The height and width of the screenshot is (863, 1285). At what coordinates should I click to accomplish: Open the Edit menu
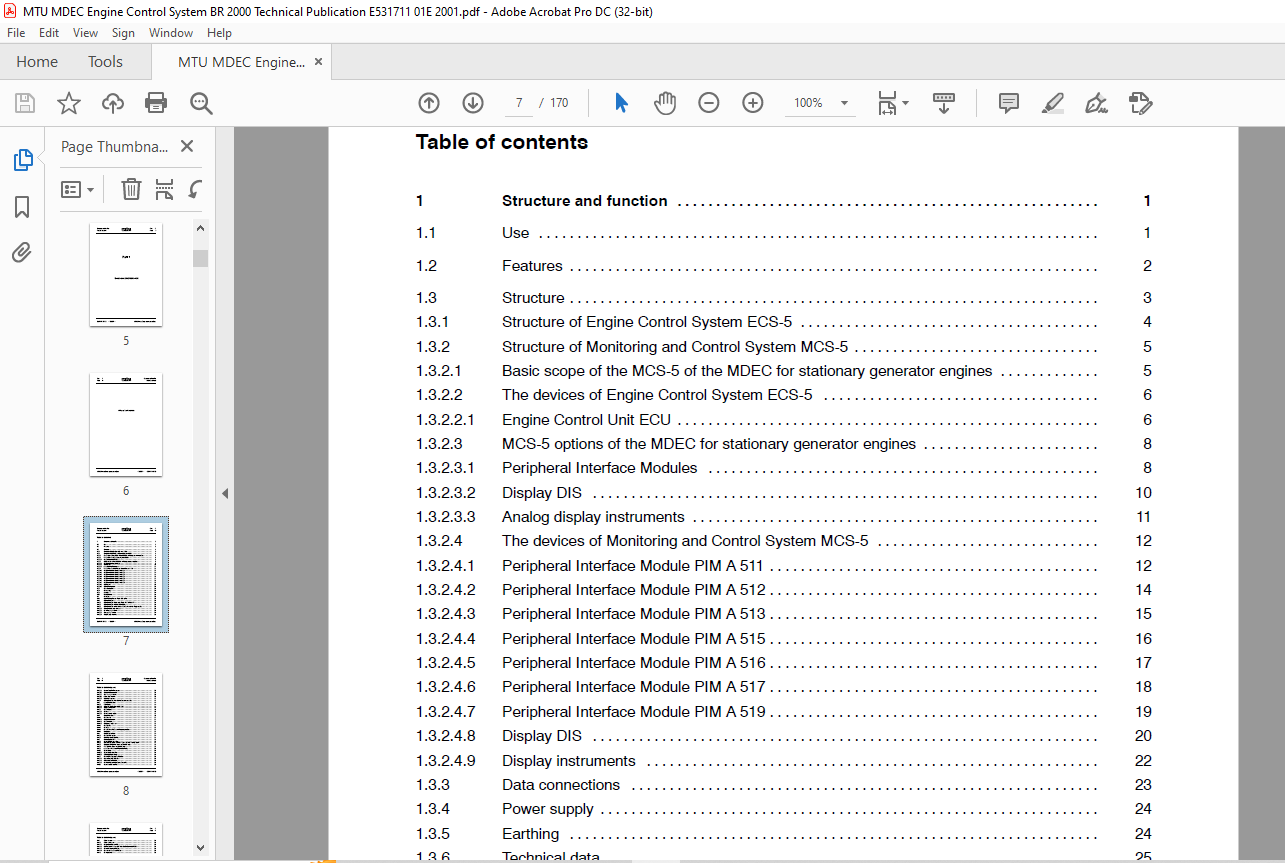pos(49,33)
